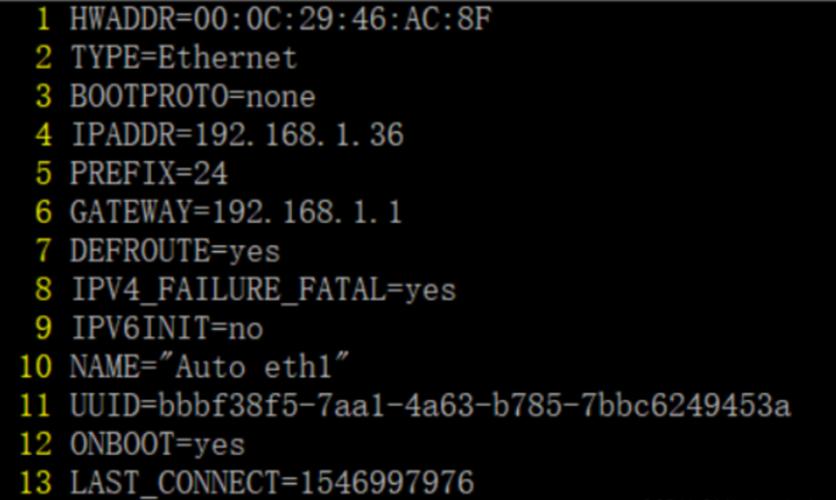Click line number 4 in gutter
Image resolution: width=836 pixels, height=500 pixels.
(x=43, y=135)
